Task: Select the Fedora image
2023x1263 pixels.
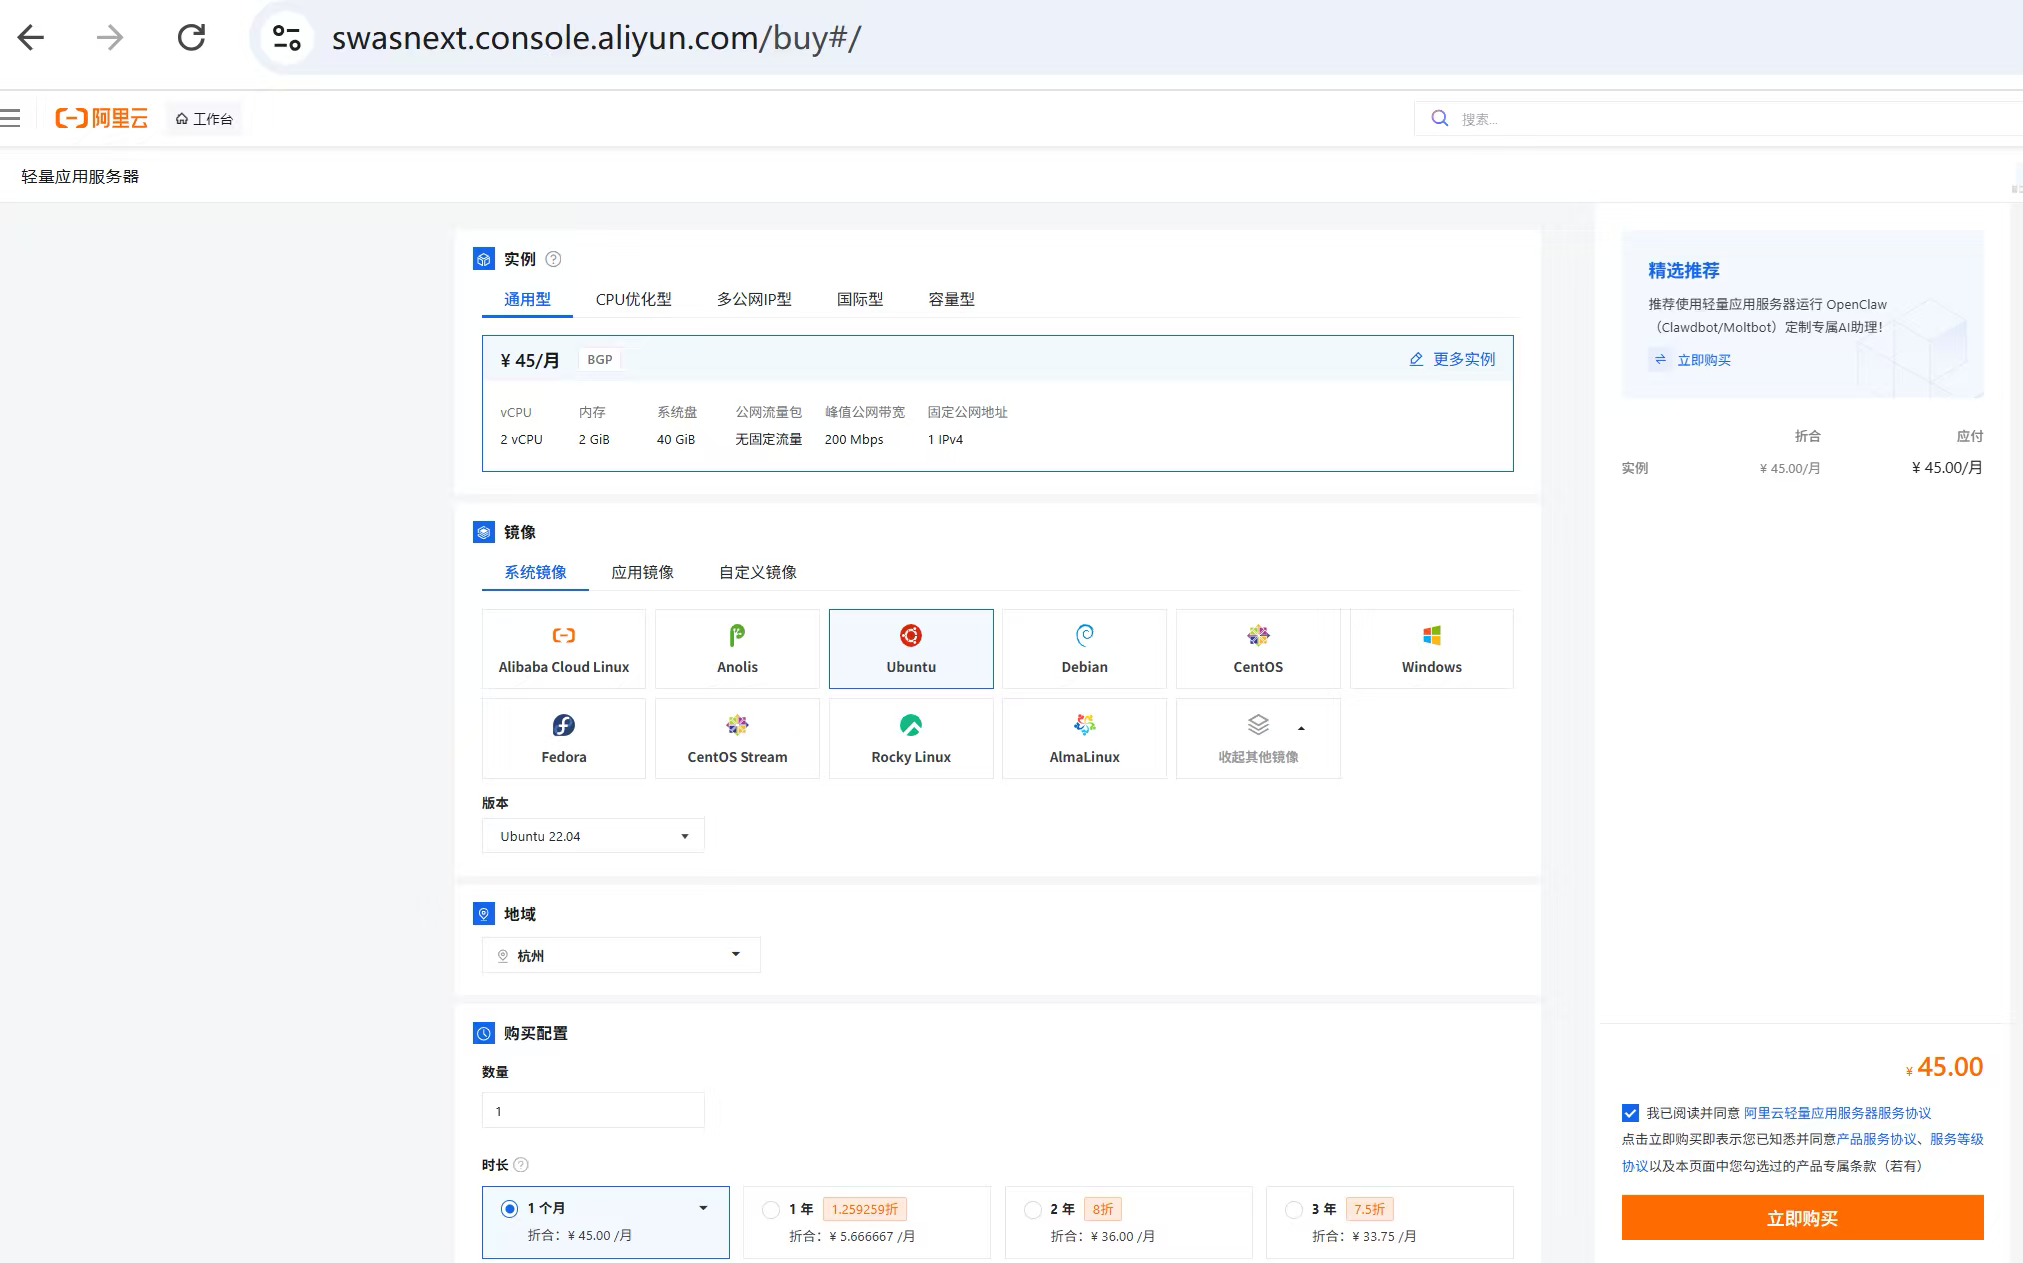Action: click(x=564, y=739)
